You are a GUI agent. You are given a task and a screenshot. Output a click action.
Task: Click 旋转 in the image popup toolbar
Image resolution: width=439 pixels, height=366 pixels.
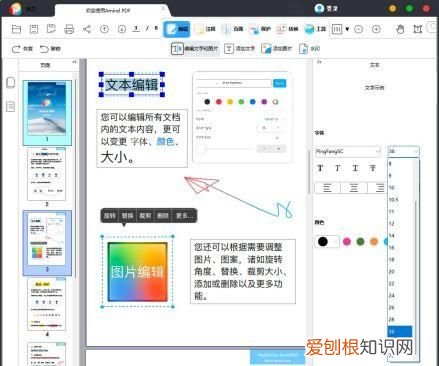click(x=110, y=216)
